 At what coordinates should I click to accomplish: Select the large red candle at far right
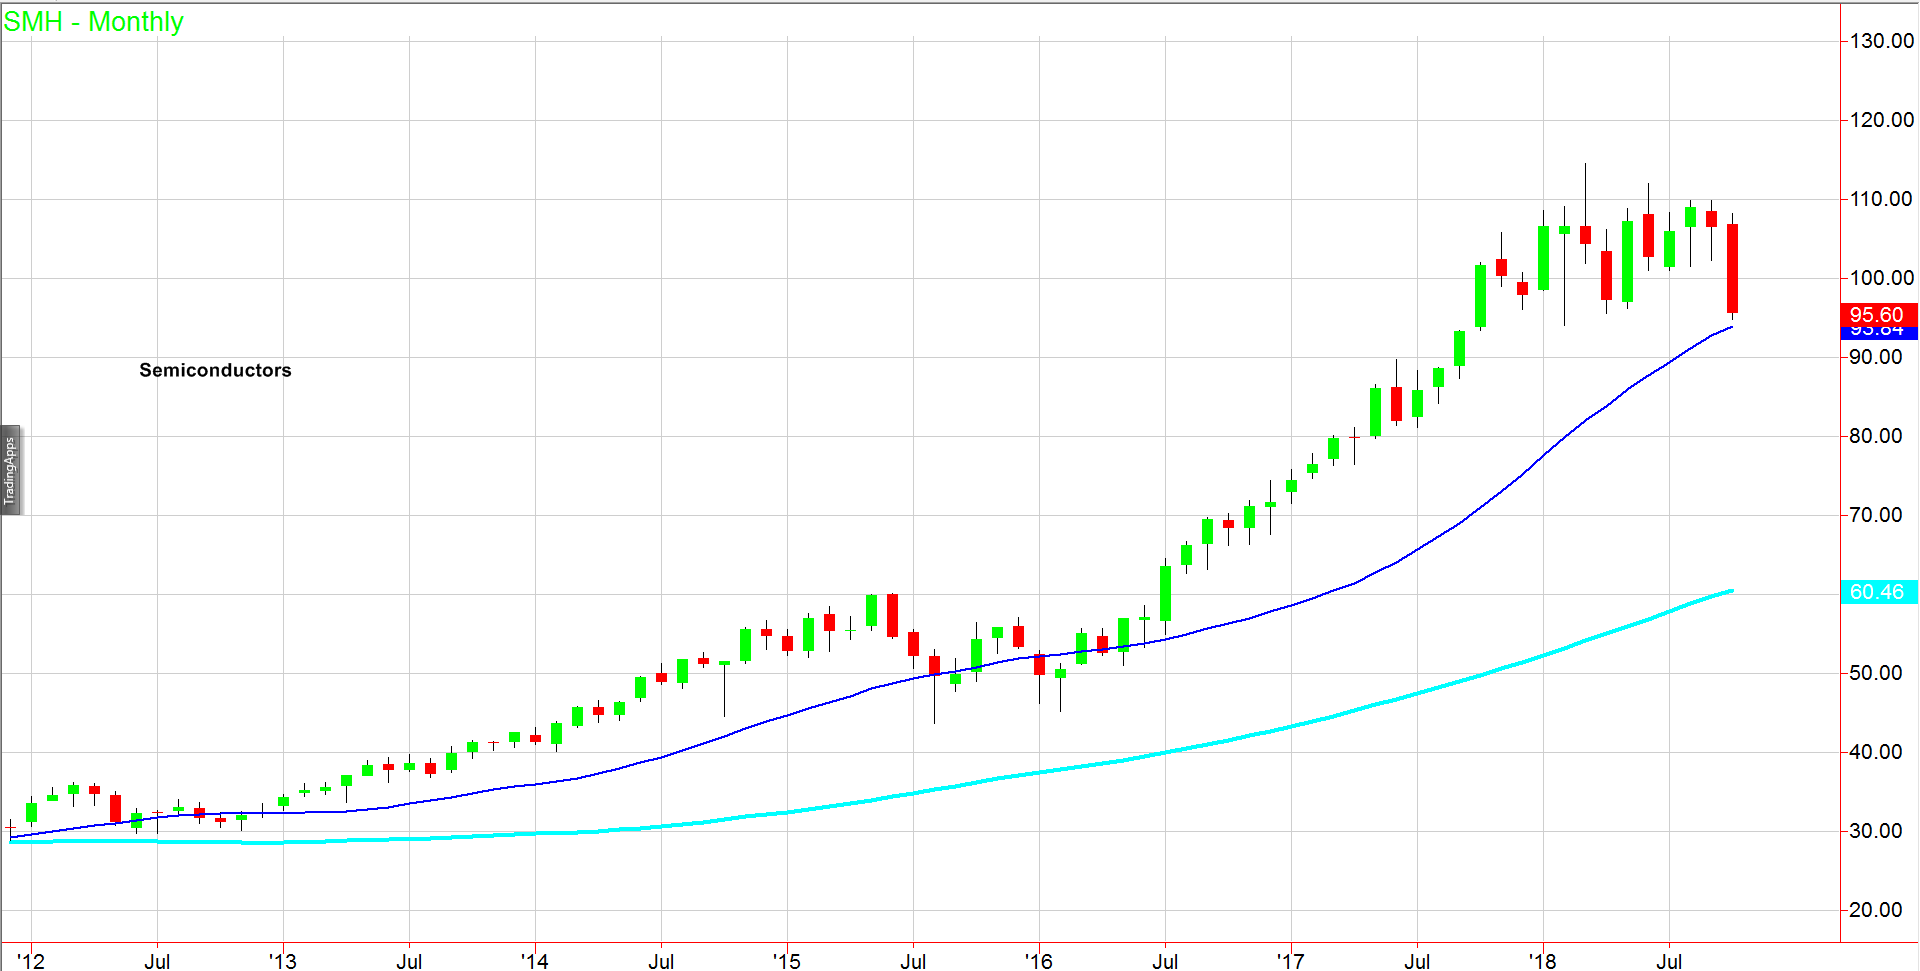click(1732, 268)
